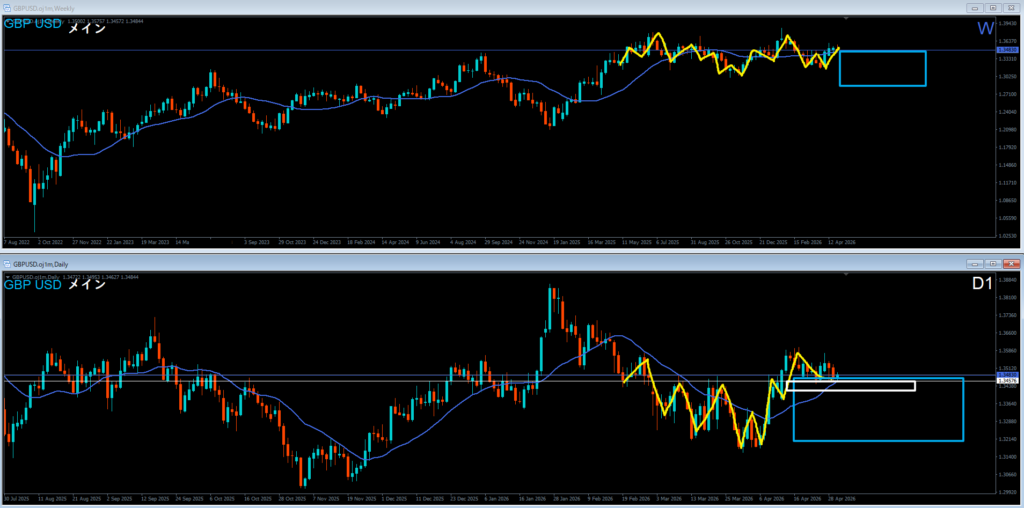Click the "W" timeframe label on Weekly chart
The height and width of the screenshot is (508, 1024).
[985, 28]
